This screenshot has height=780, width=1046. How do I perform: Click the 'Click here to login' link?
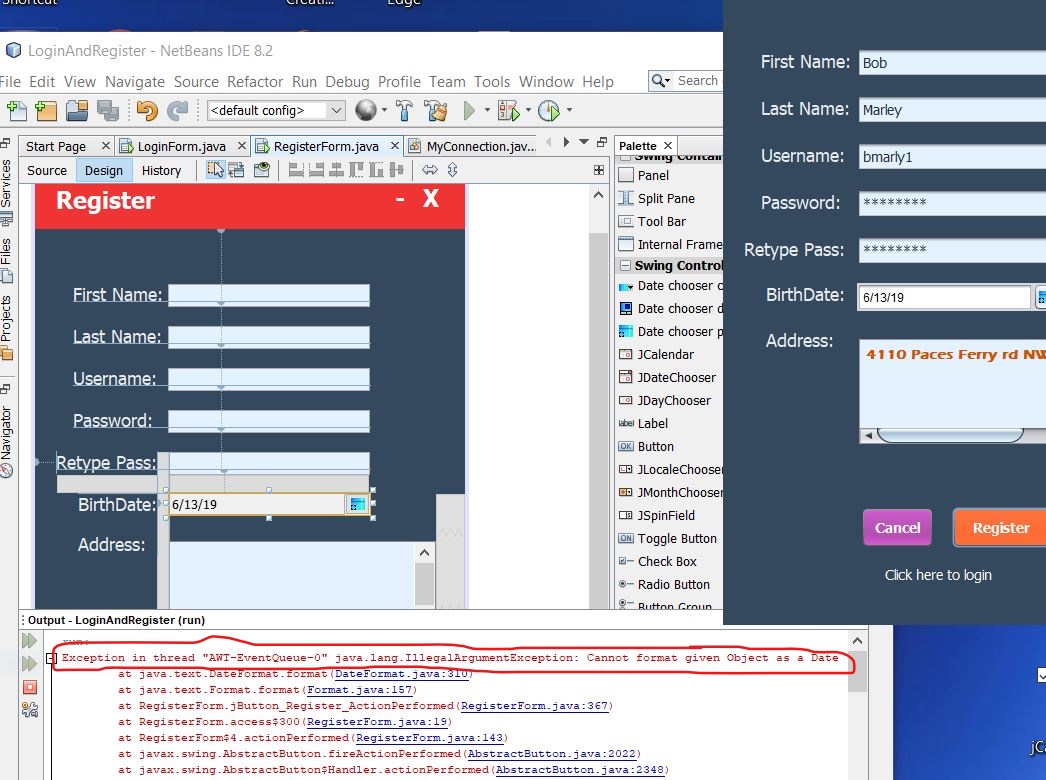[x=938, y=575]
